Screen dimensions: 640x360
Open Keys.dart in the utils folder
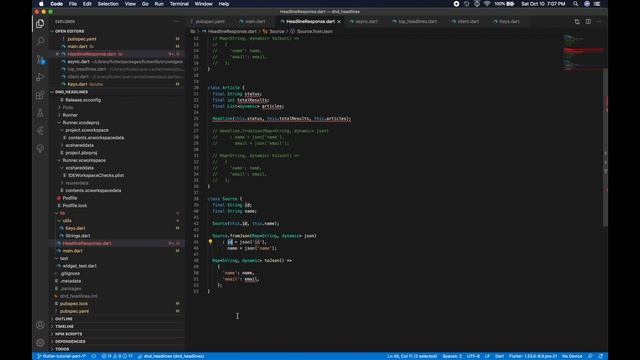(x=76, y=228)
